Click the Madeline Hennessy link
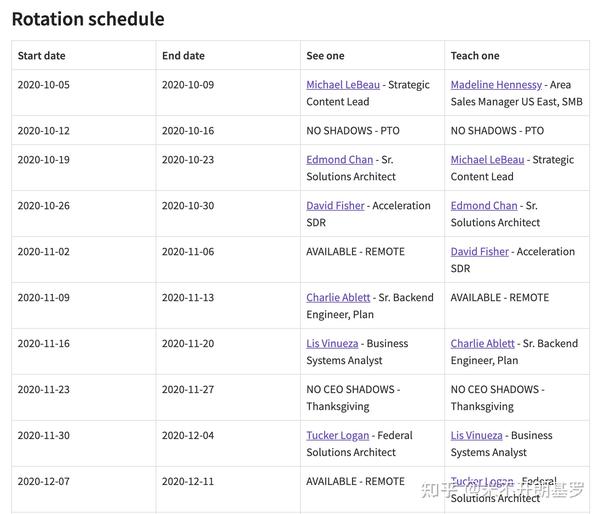The width and height of the screenshot is (600, 514). coord(496,85)
